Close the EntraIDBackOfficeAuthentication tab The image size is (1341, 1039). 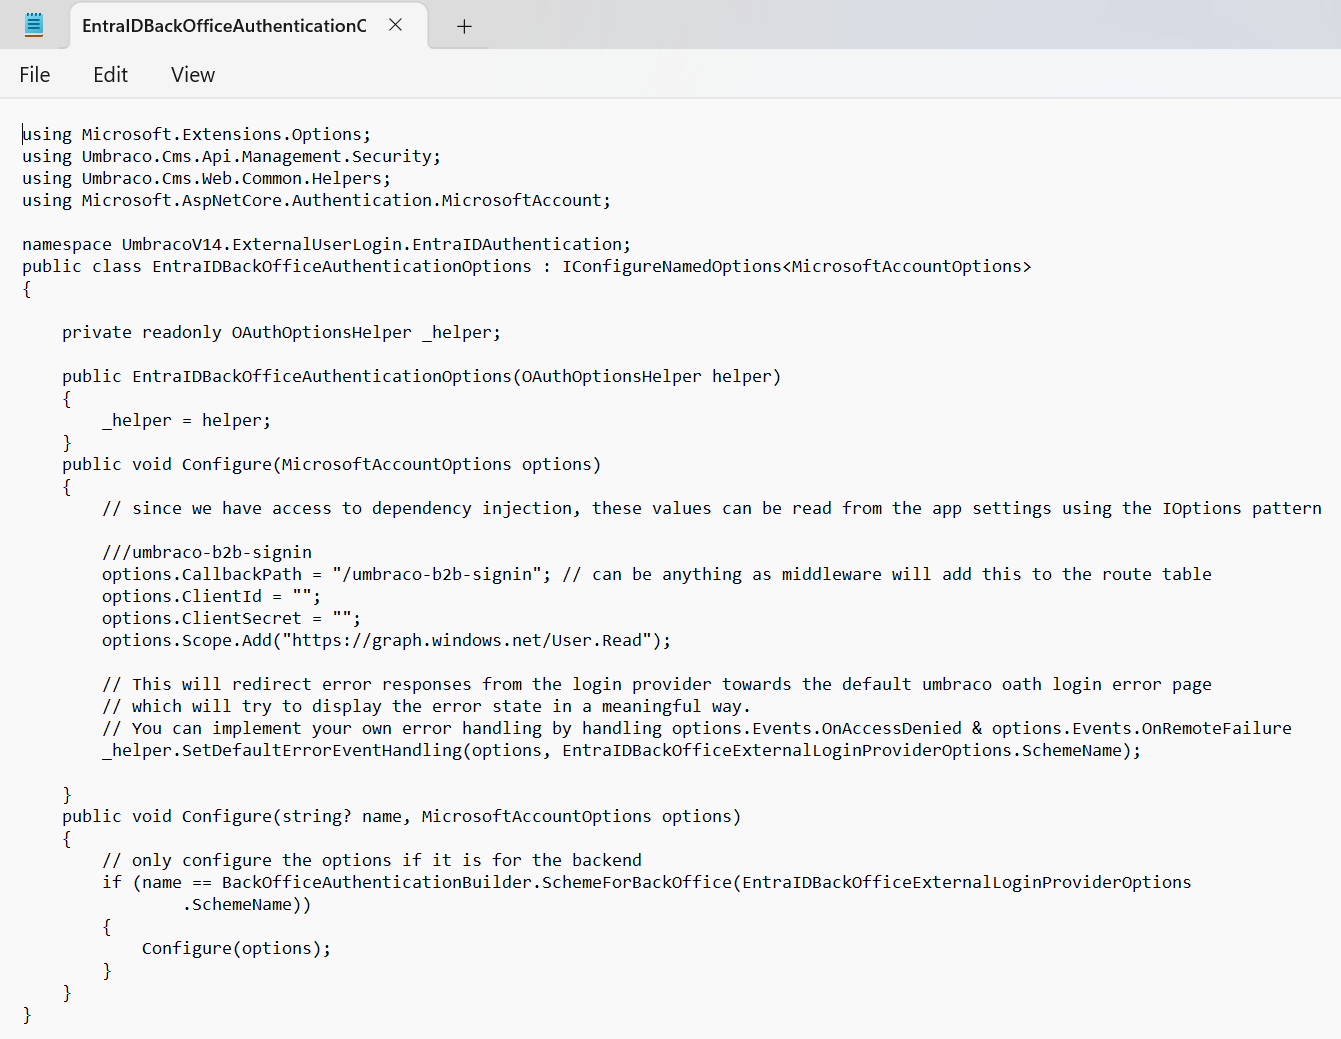(x=396, y=25)
